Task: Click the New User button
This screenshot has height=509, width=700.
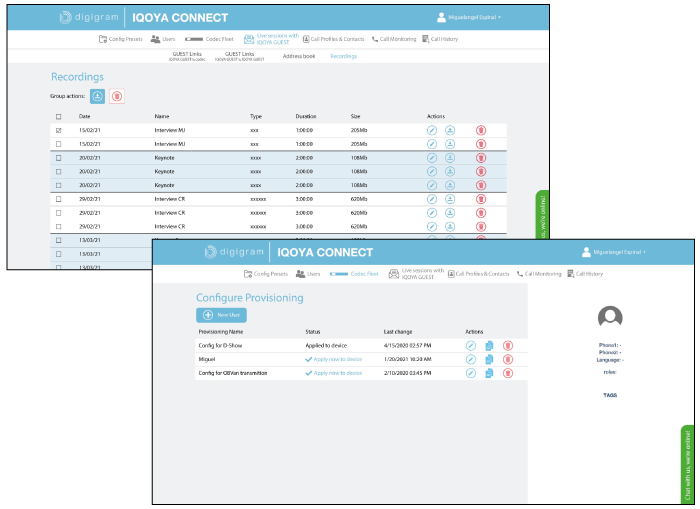Action: pyautogui.click(x=221, y=315)
